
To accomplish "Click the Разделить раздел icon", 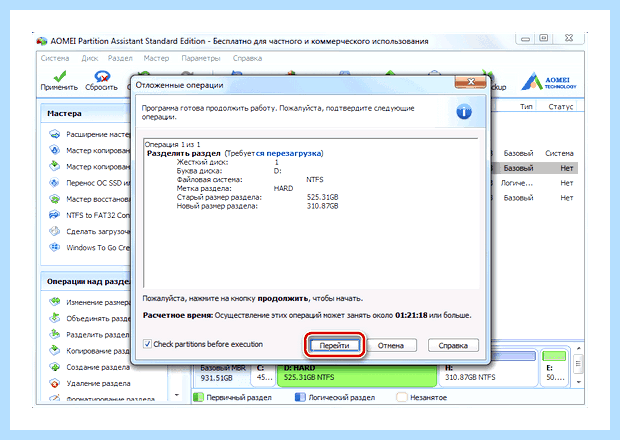I will 55,334.
